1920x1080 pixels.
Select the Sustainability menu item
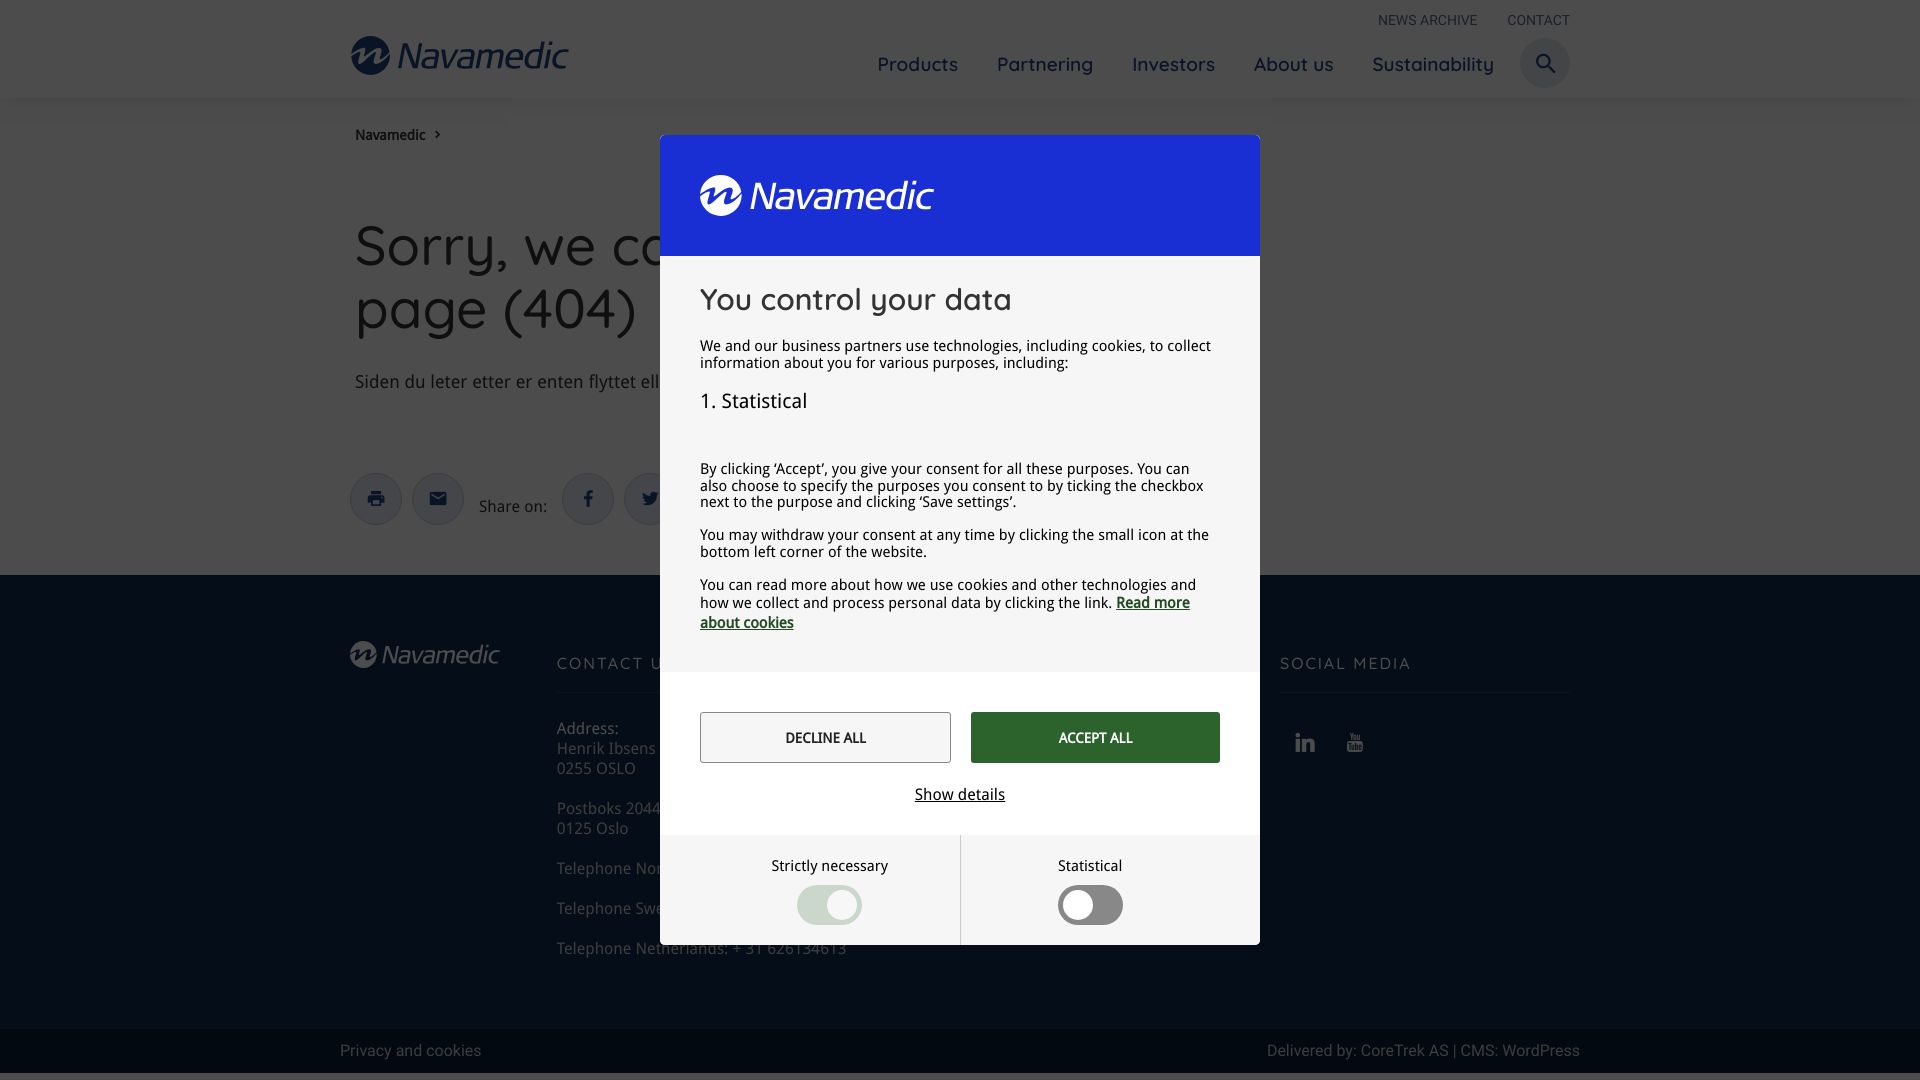point(1432,62)
